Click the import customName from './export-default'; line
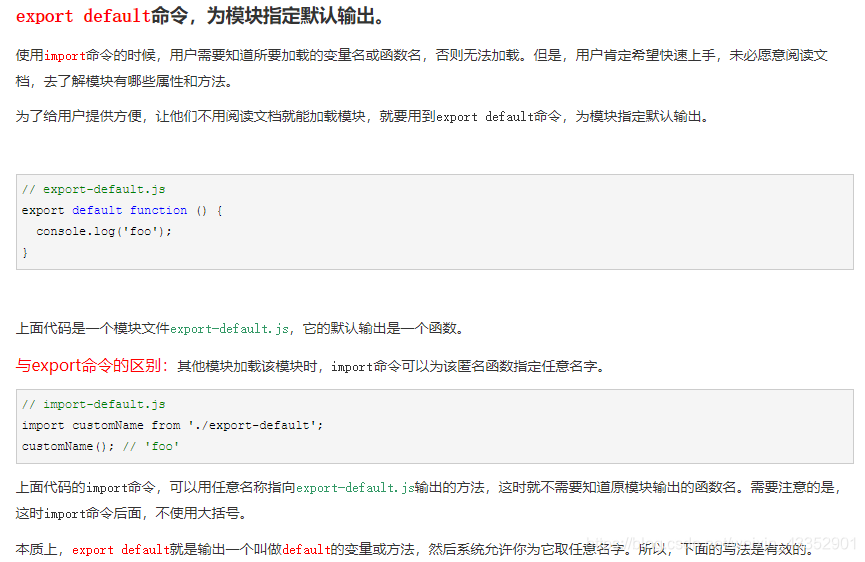 pos(172,425)
